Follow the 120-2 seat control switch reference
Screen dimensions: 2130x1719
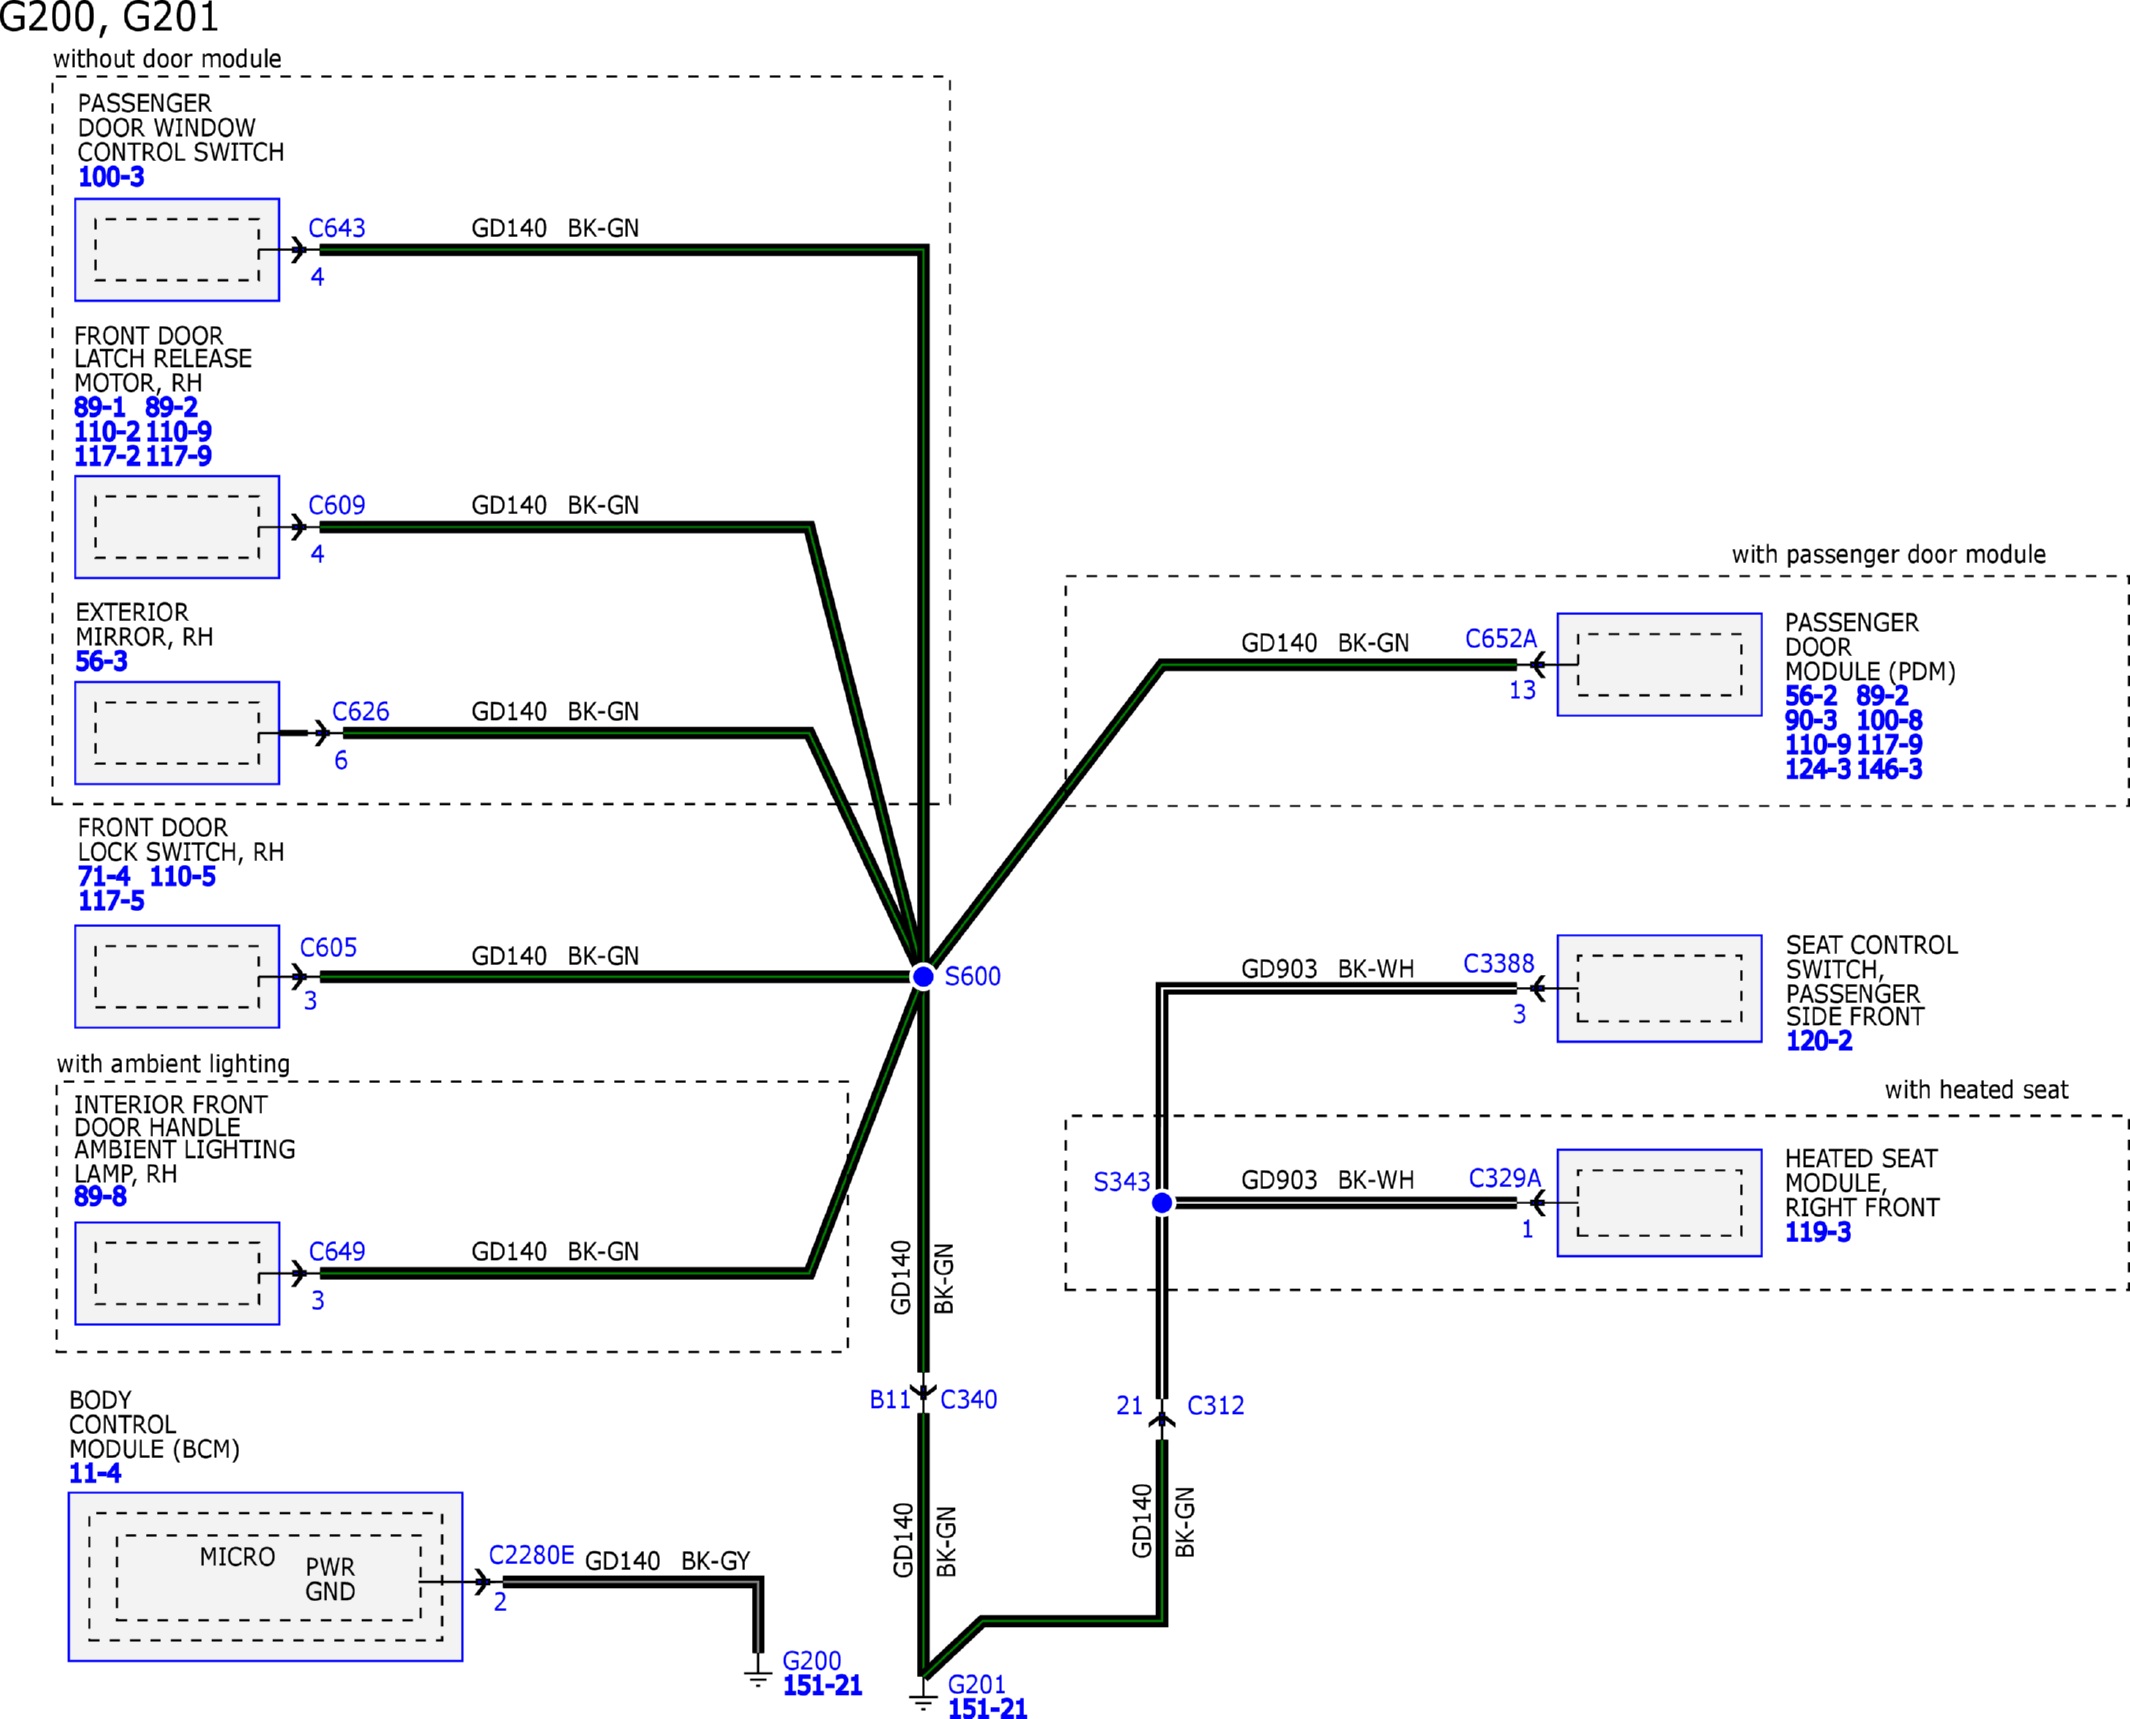tap(1818, 1041)
